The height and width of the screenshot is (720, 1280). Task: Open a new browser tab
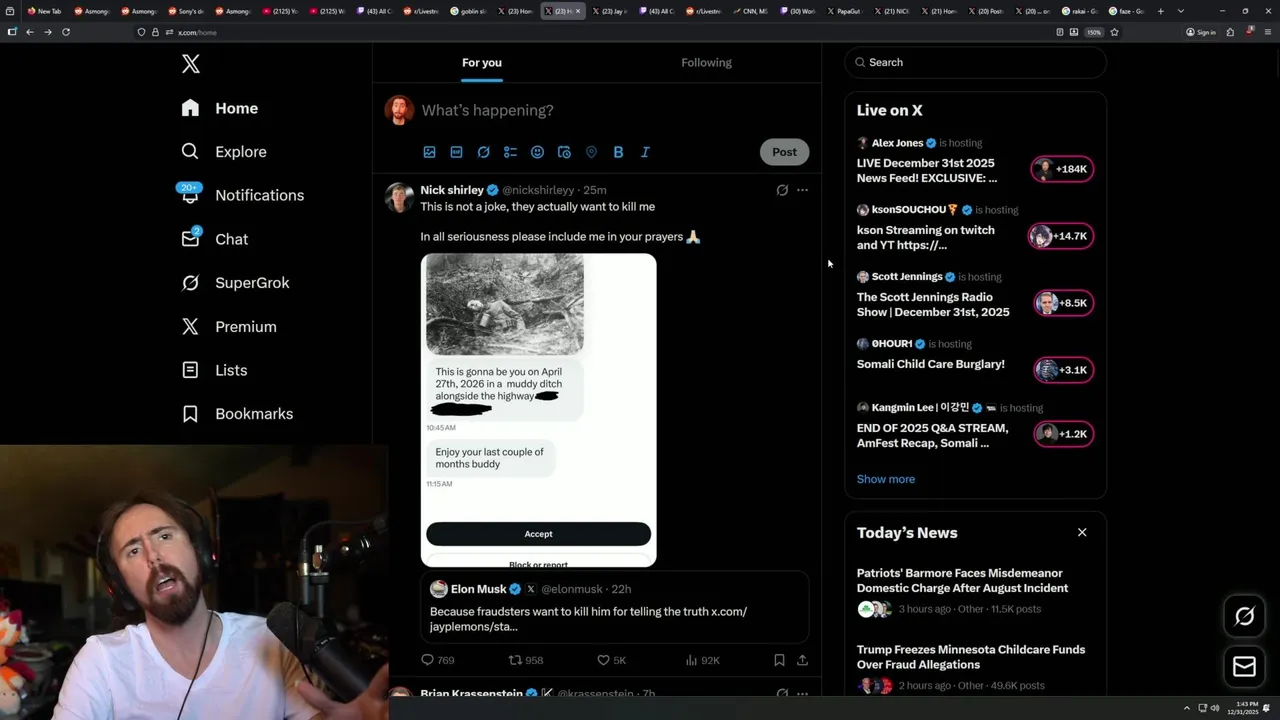click(x=1161, y=11)
